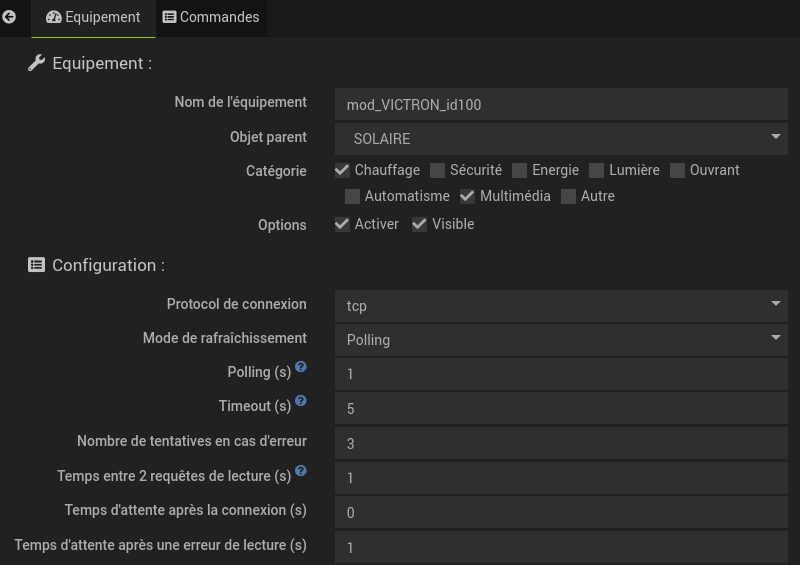Open the Objet parent dropdown

pos(561,139)
